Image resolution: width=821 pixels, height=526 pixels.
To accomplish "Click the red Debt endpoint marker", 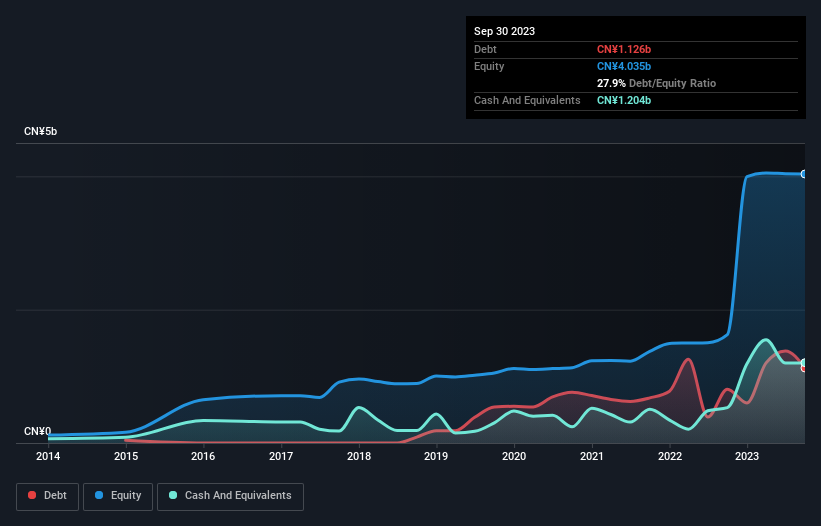I will click(x=804, y=368).
